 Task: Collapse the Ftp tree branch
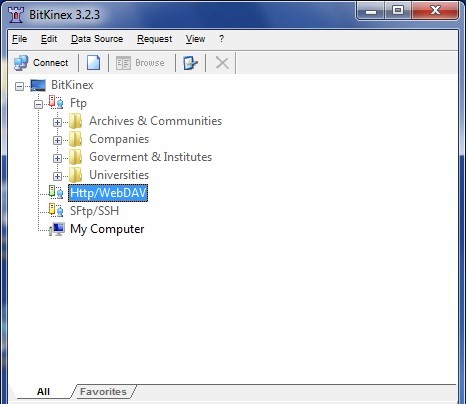tap(39, 104)
